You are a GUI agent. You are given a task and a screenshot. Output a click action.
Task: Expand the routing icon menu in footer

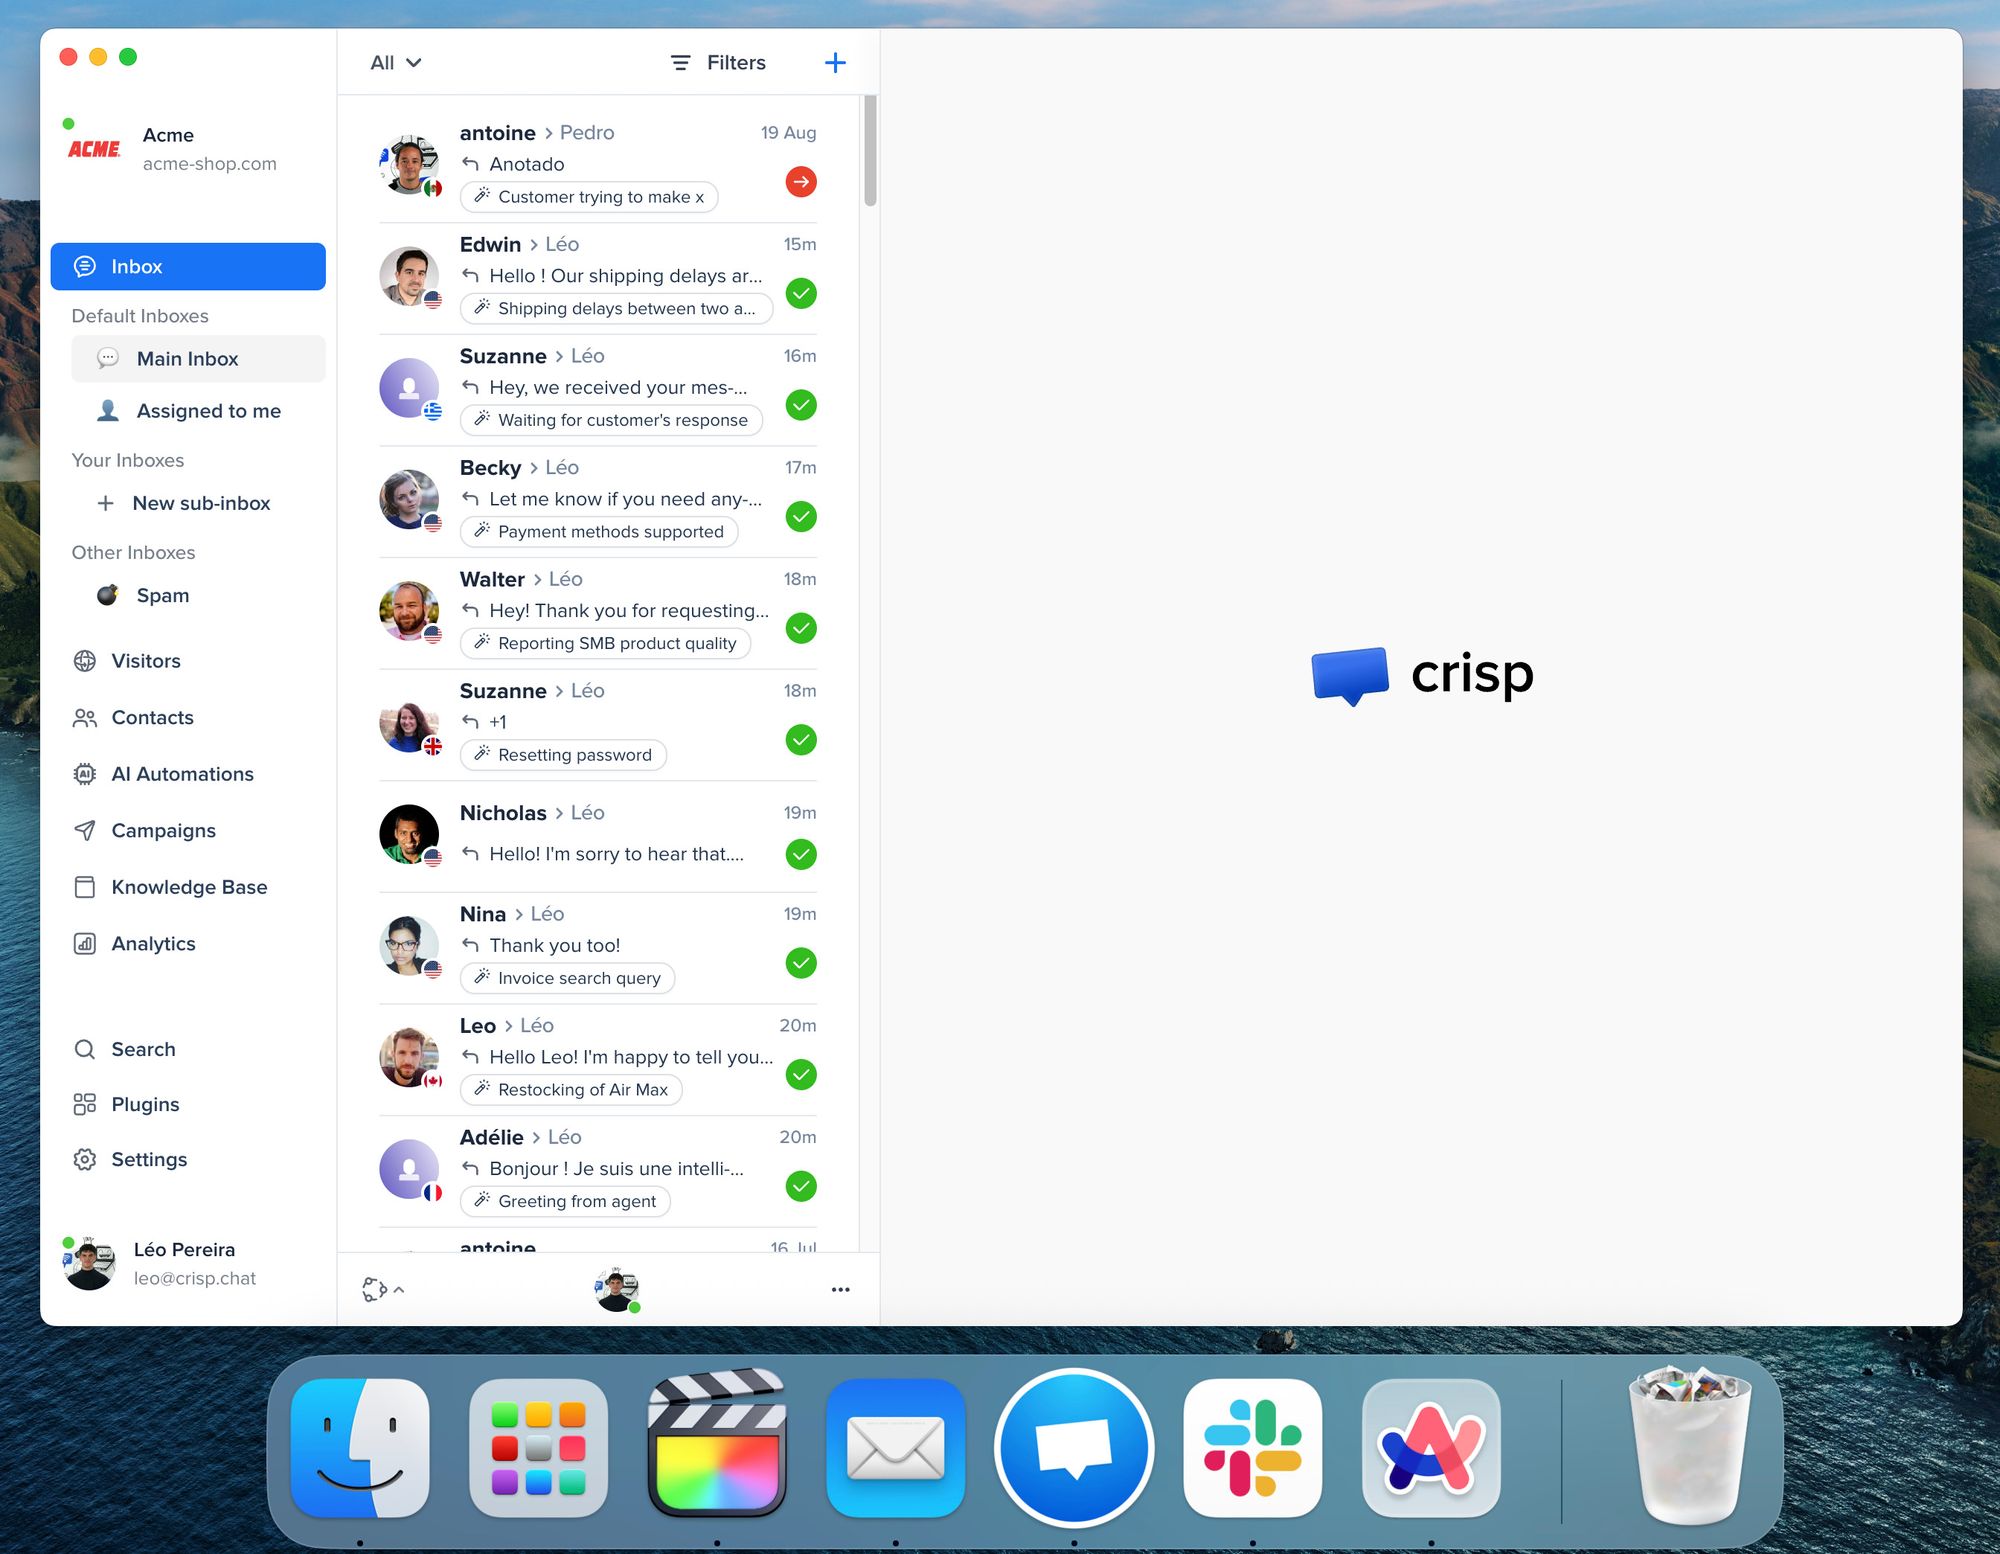pyautogui.click(x=383, y=1290)
